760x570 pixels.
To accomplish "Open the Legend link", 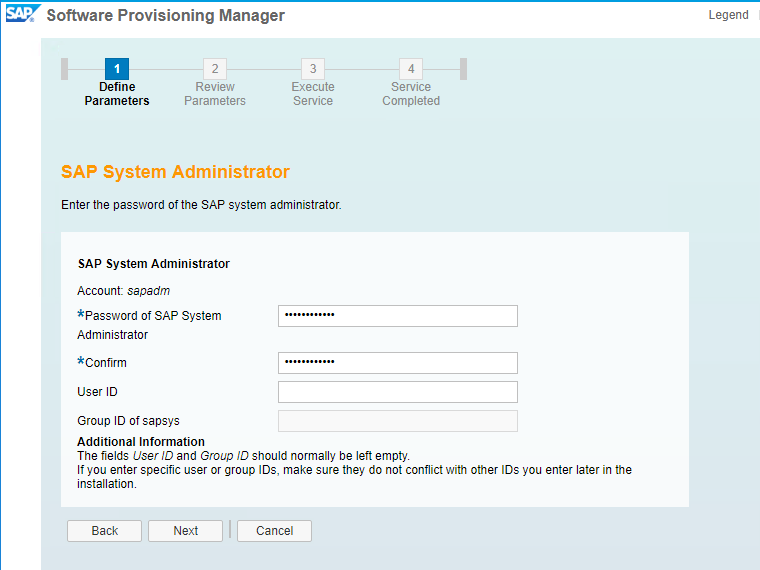I will [728, 15].
